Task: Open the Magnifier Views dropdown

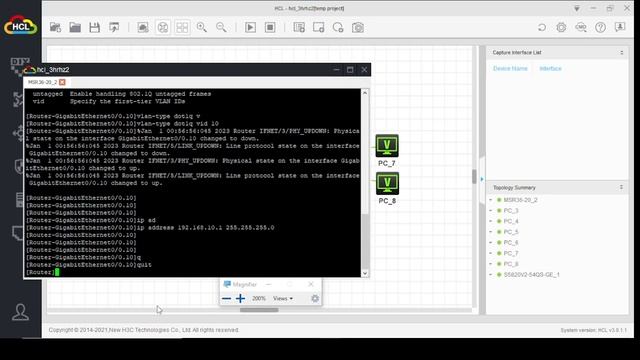Action: pyautogui.click(x=283, y=298)
